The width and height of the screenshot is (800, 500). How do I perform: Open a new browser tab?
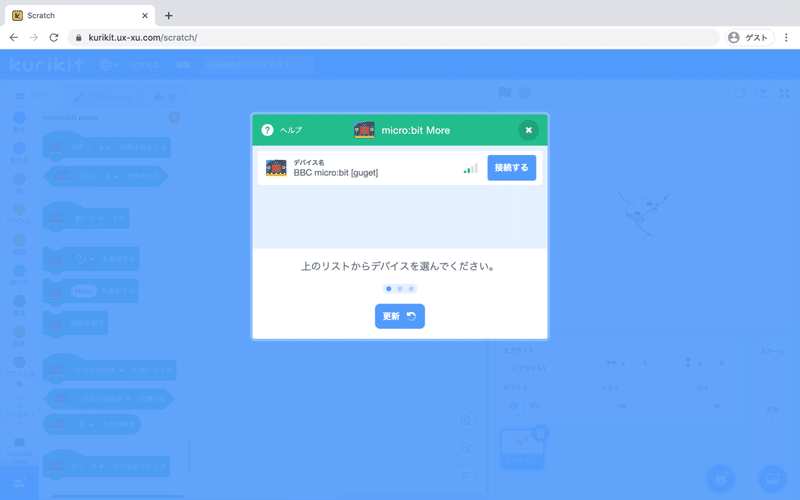[168, 15]
